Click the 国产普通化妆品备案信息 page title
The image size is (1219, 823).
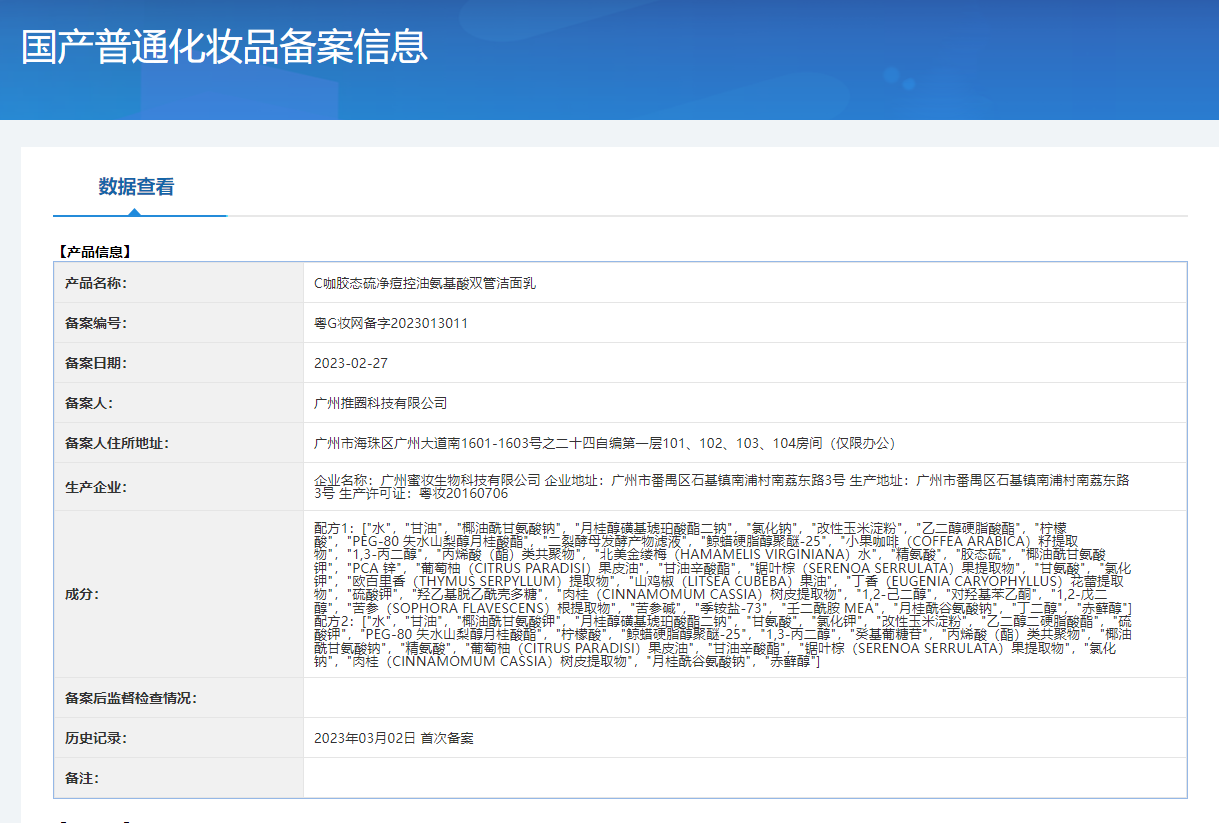(225, 47)
